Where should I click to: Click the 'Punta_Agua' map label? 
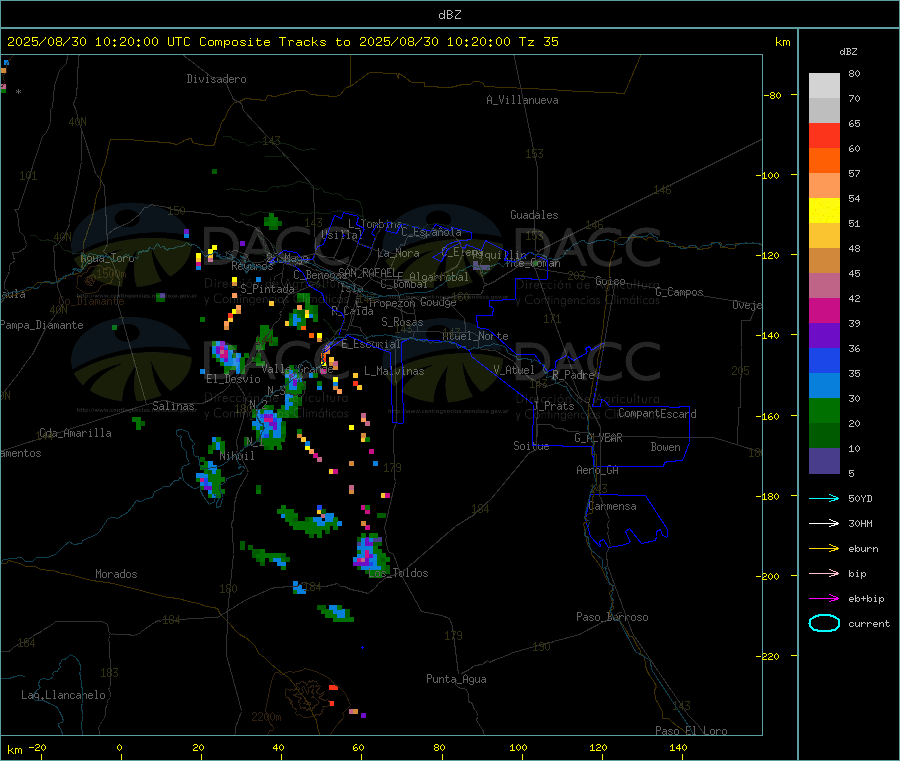(456, 679)
